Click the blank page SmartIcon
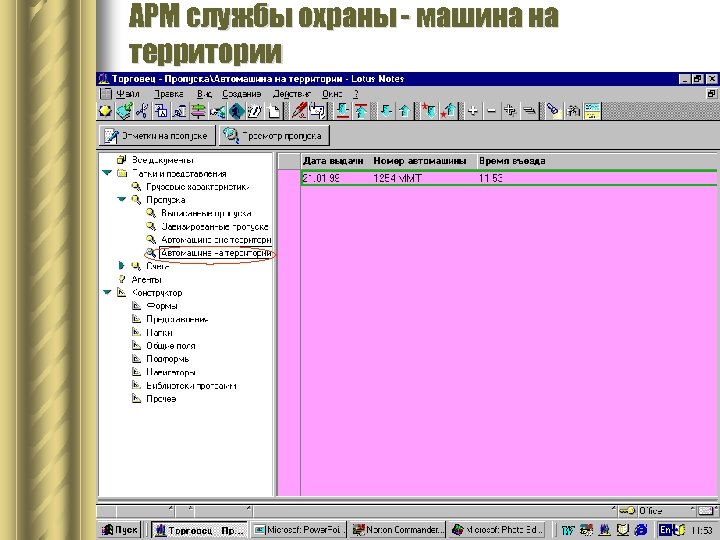The height and width of the screenshot is (540, 720). (x=274, y=111)
